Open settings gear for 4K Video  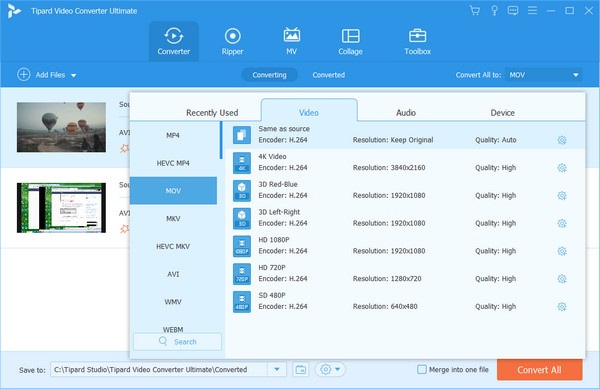point(562,168)
